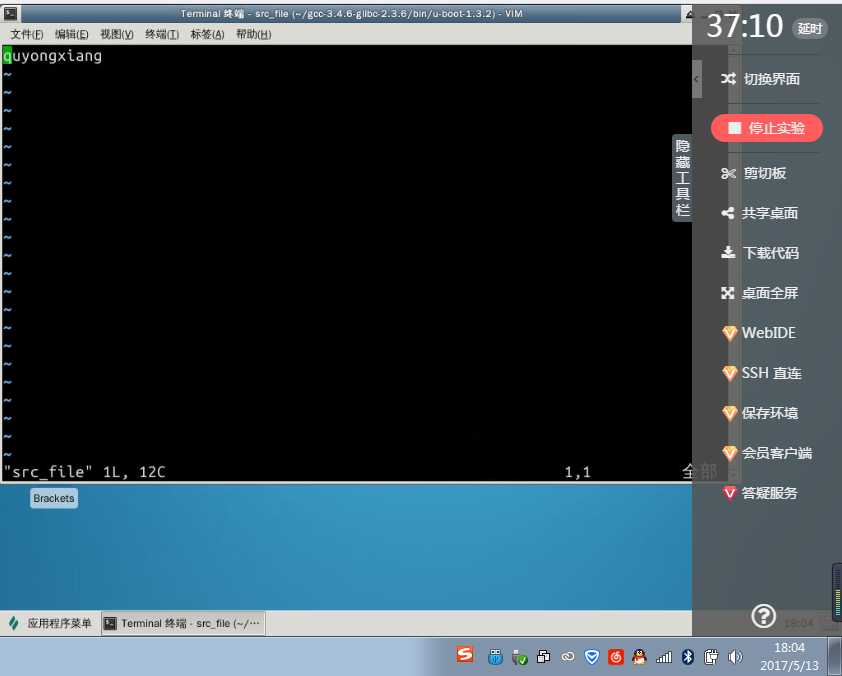The width and height of the screenshot is (842, 676).
Task: Collapse panel with 隐藏工具栏 tab
Action: tap(682, 178)
